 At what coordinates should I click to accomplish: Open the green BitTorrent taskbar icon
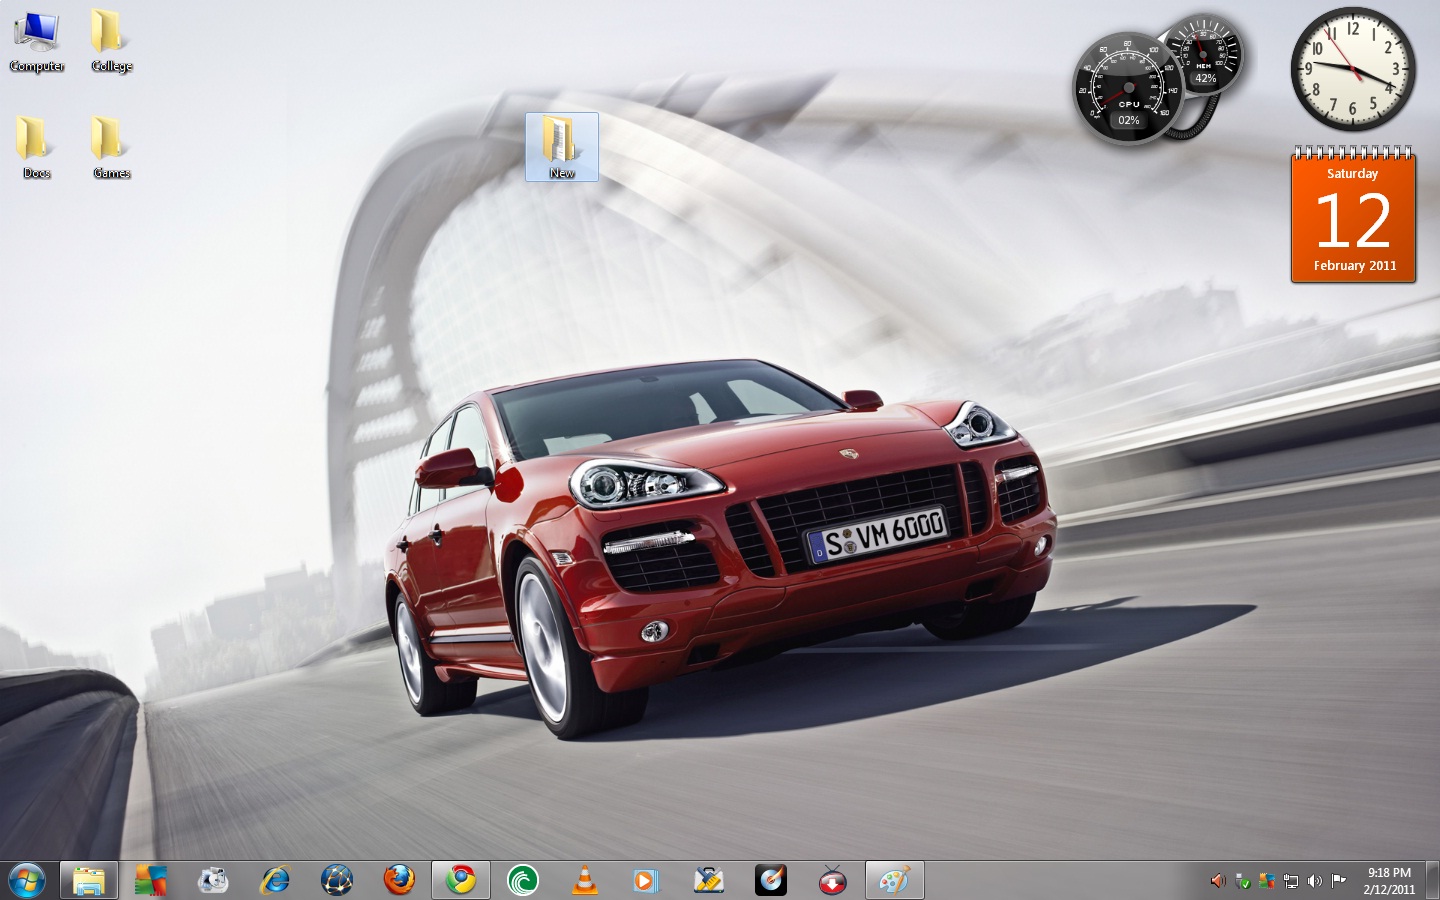point(523,881)
